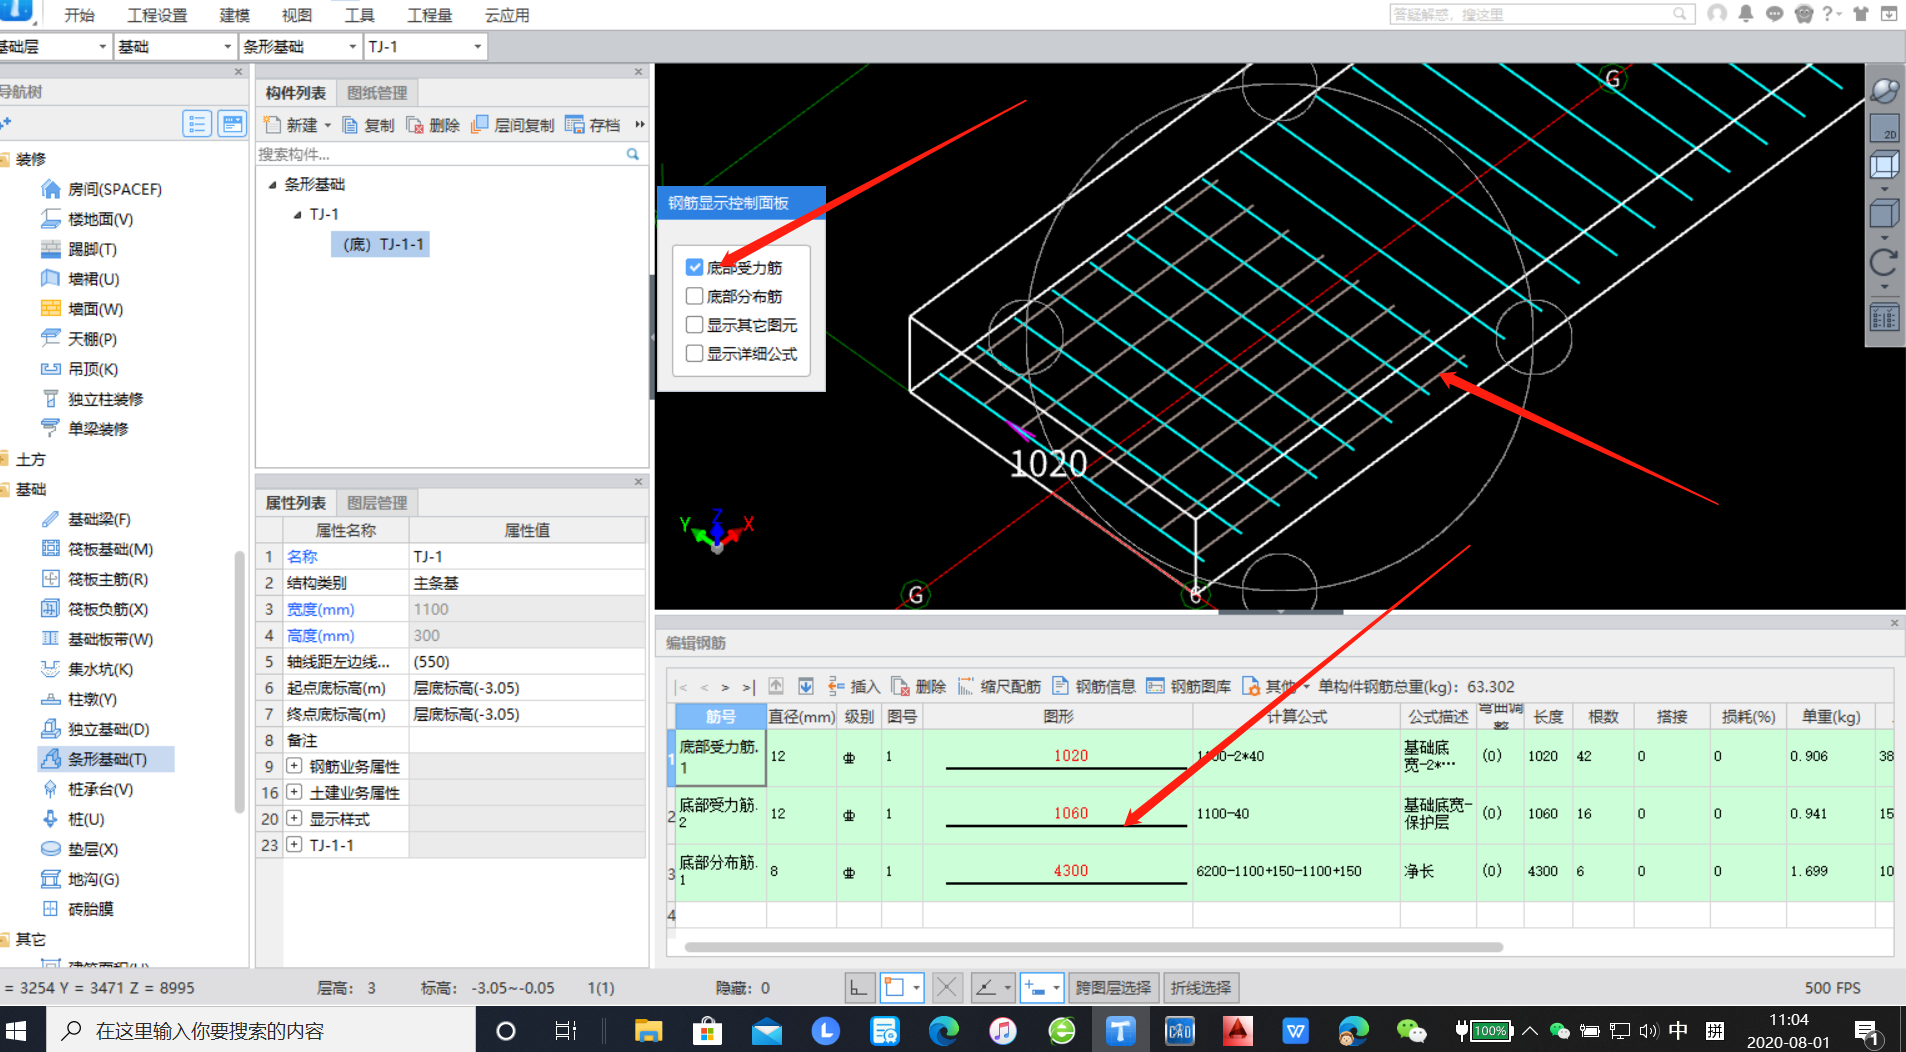Select (底) TJ-1-1 in component tree
The image size is (1906, 1052).
tap(381, 244)
